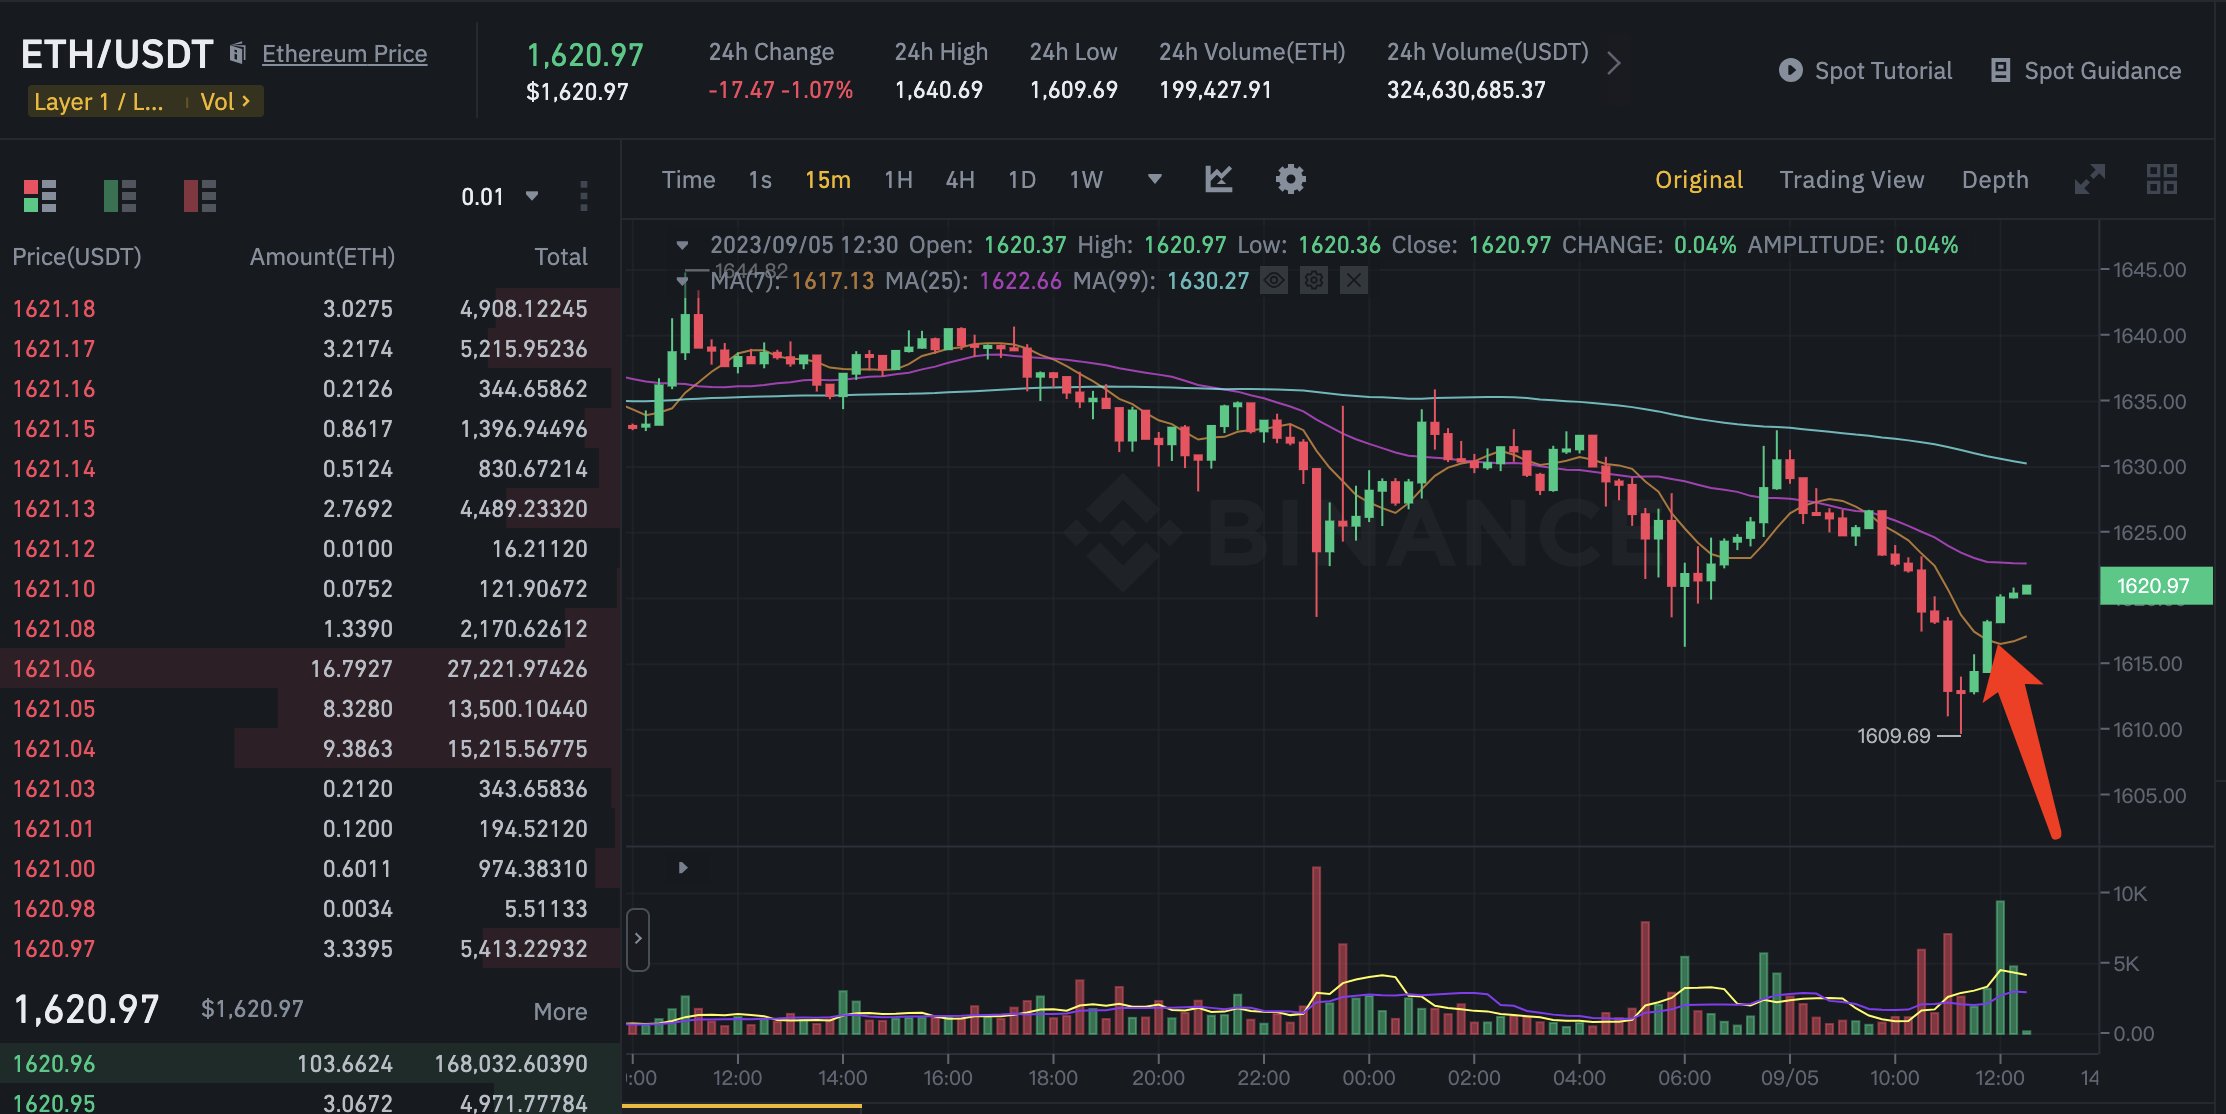The image size is (2226, 1114).
Task: Select the 1D chart interval
Action: 1022,180
